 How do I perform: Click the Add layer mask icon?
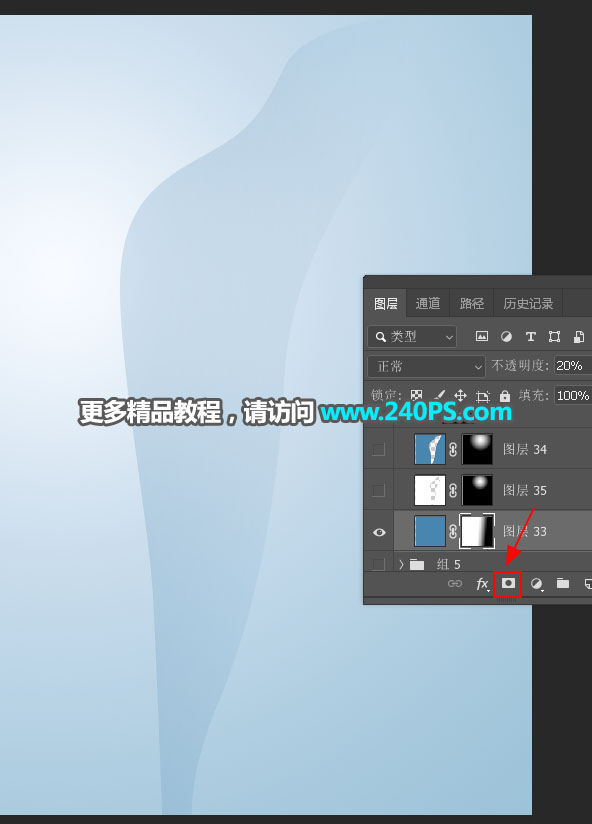coord(508,583)
